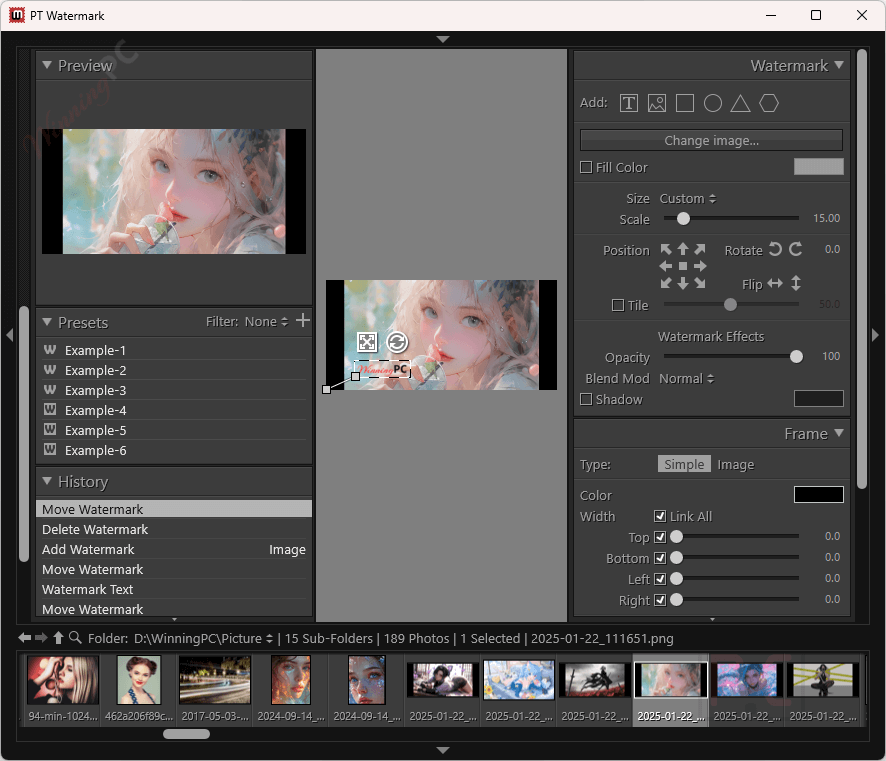Open the folder search magnifier
886x761 pixels.
coord(75,638)
